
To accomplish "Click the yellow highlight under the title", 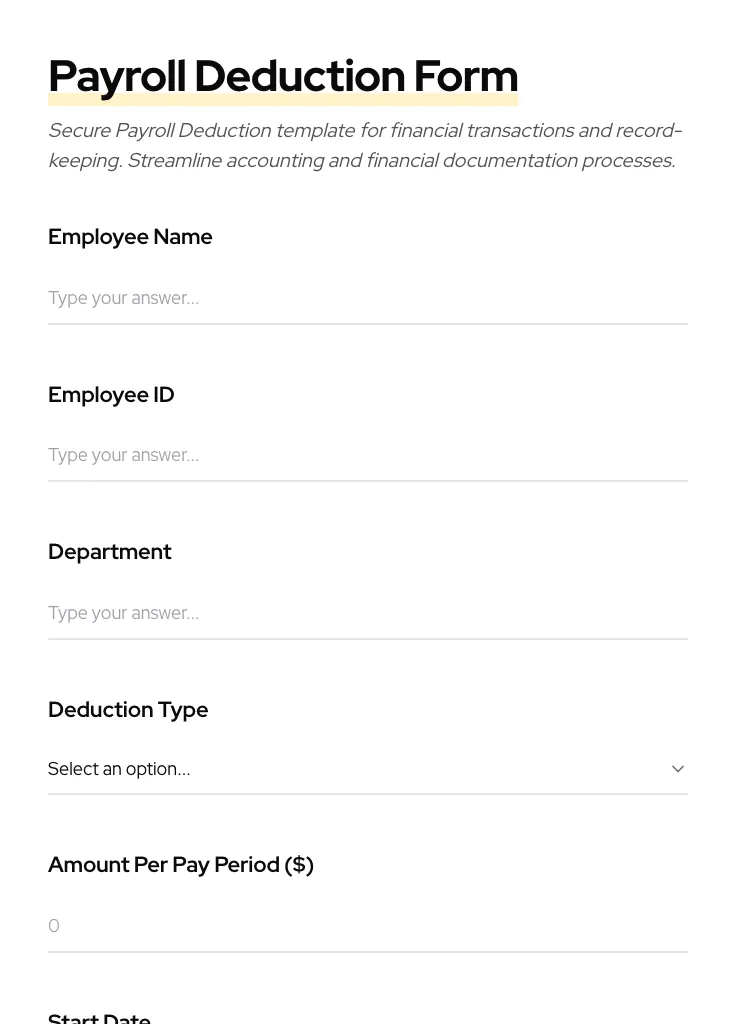I will [283, 99].
